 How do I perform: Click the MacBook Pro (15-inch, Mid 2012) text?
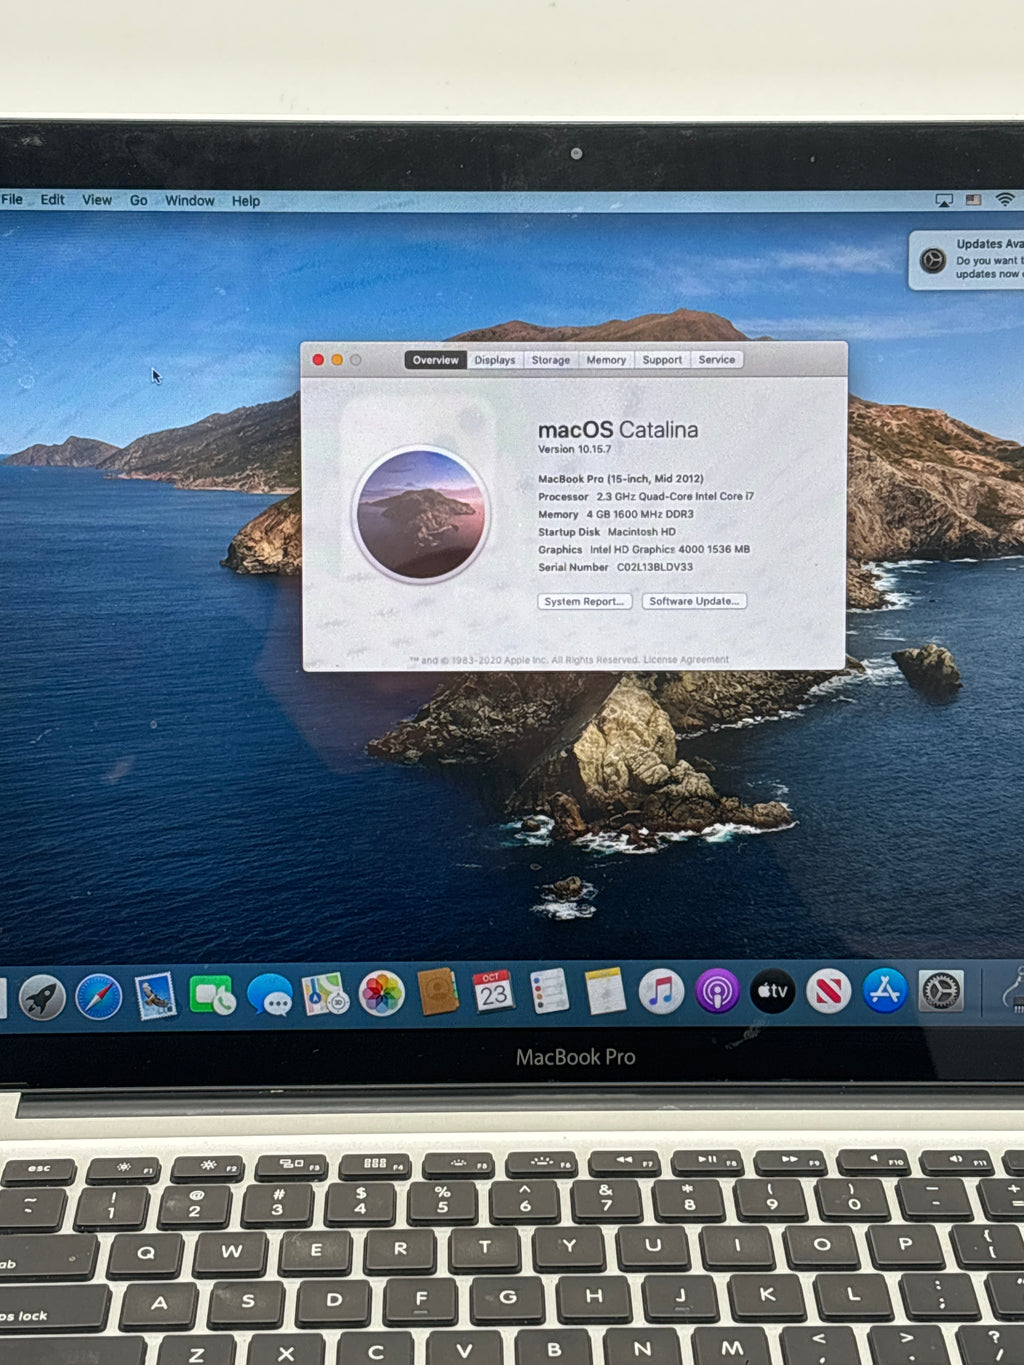(621, 479)
